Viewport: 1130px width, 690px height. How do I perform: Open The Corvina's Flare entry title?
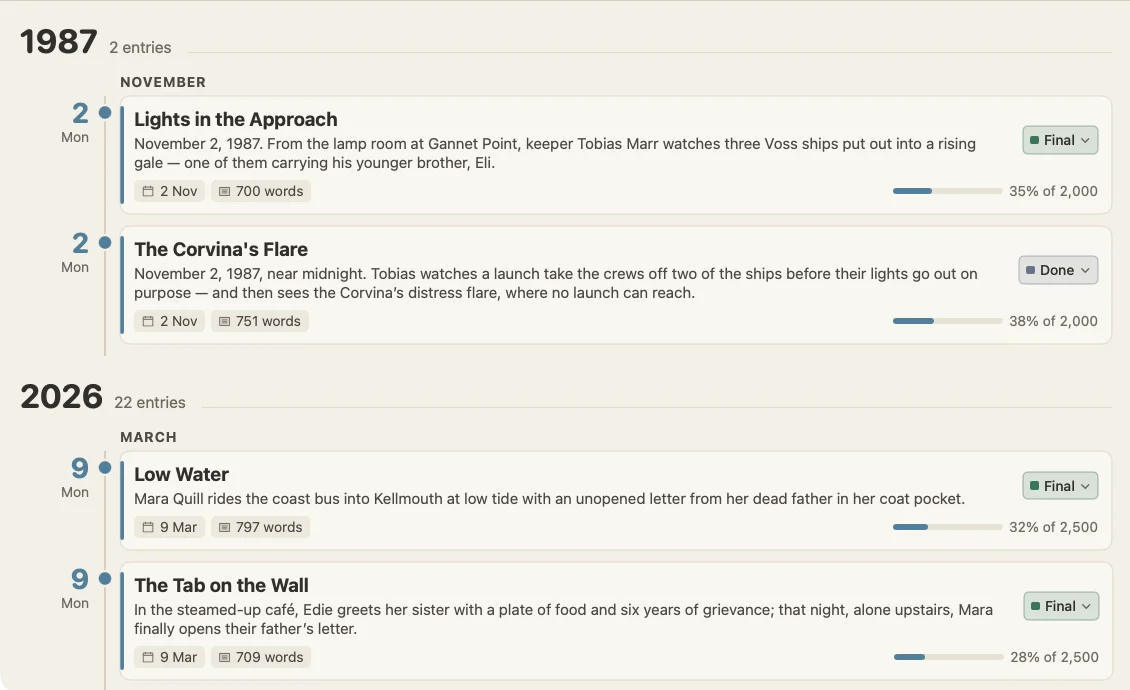pyautogui.click(x=221, y=249)
